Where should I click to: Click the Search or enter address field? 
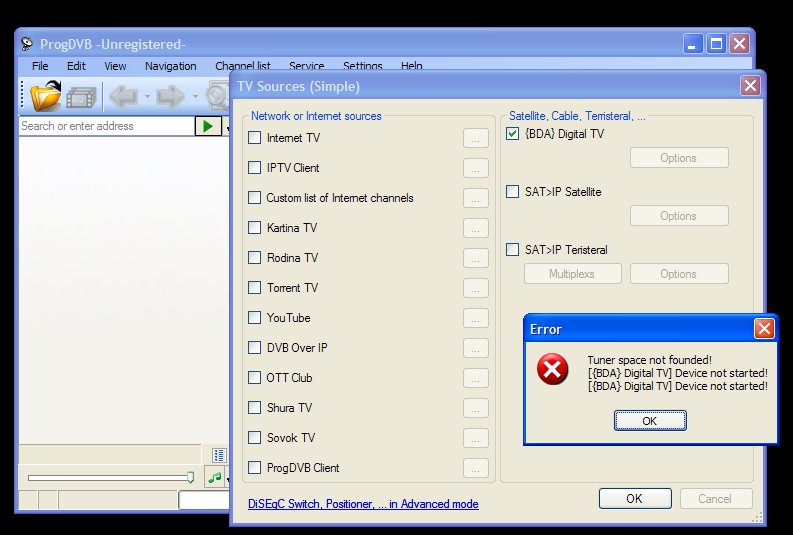coord(105,126)
